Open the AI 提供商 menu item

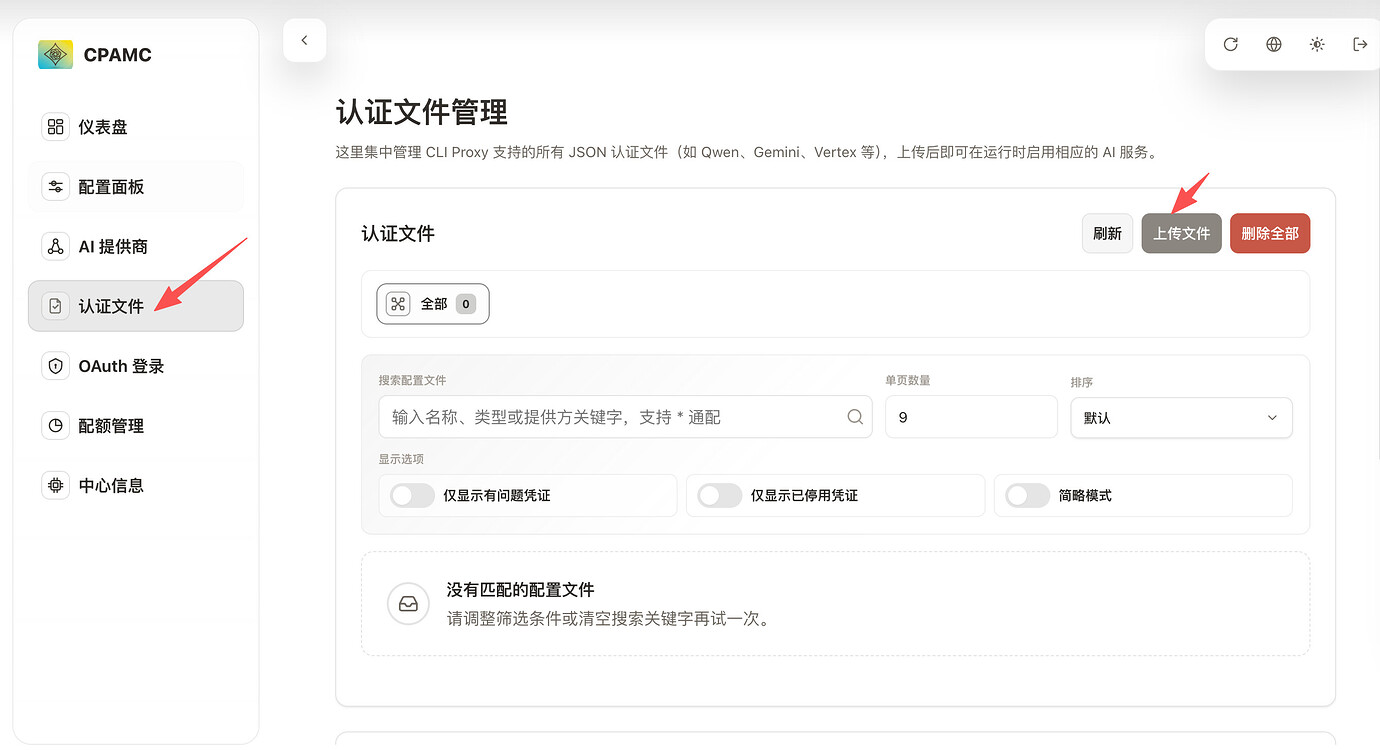pyautogui.click(x=136, y=246)
